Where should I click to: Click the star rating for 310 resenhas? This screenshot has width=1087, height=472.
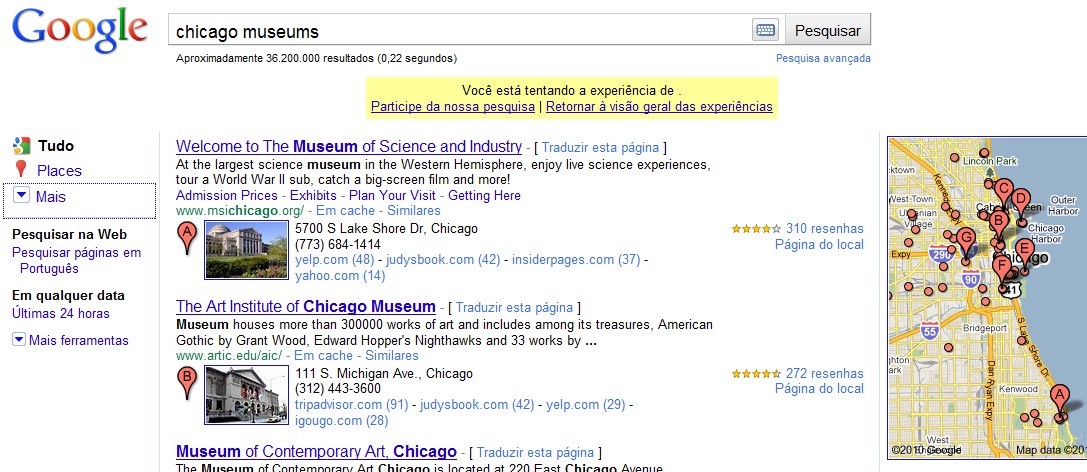756,229
